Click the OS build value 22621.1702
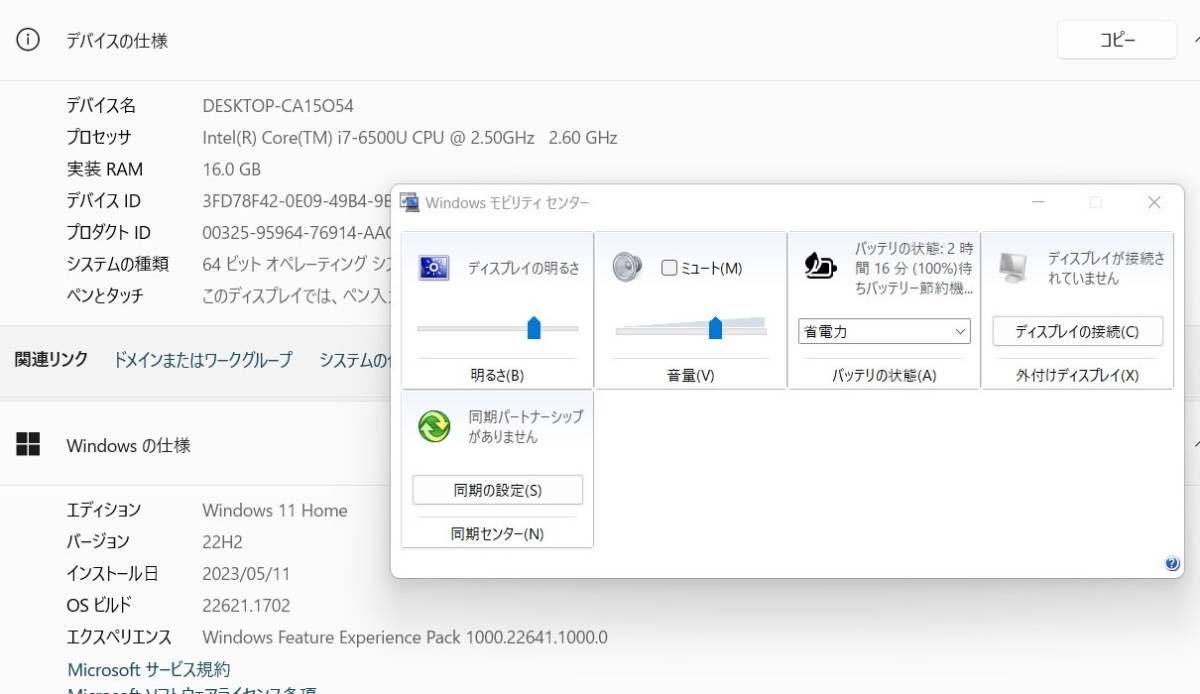 pos(246,605)
